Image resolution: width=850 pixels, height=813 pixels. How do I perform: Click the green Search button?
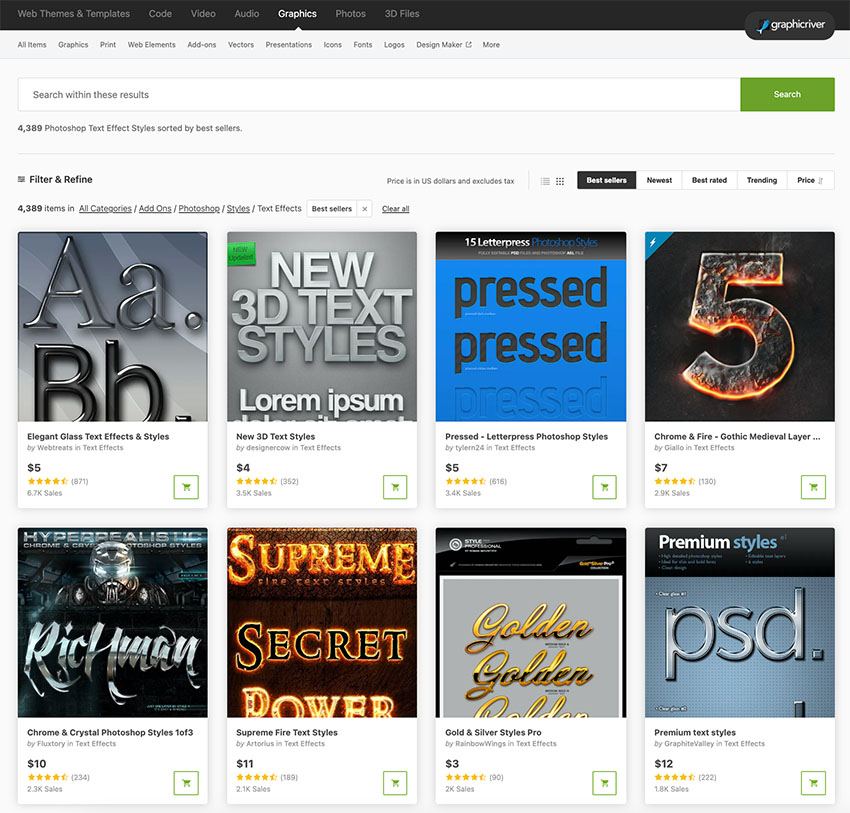788,94
